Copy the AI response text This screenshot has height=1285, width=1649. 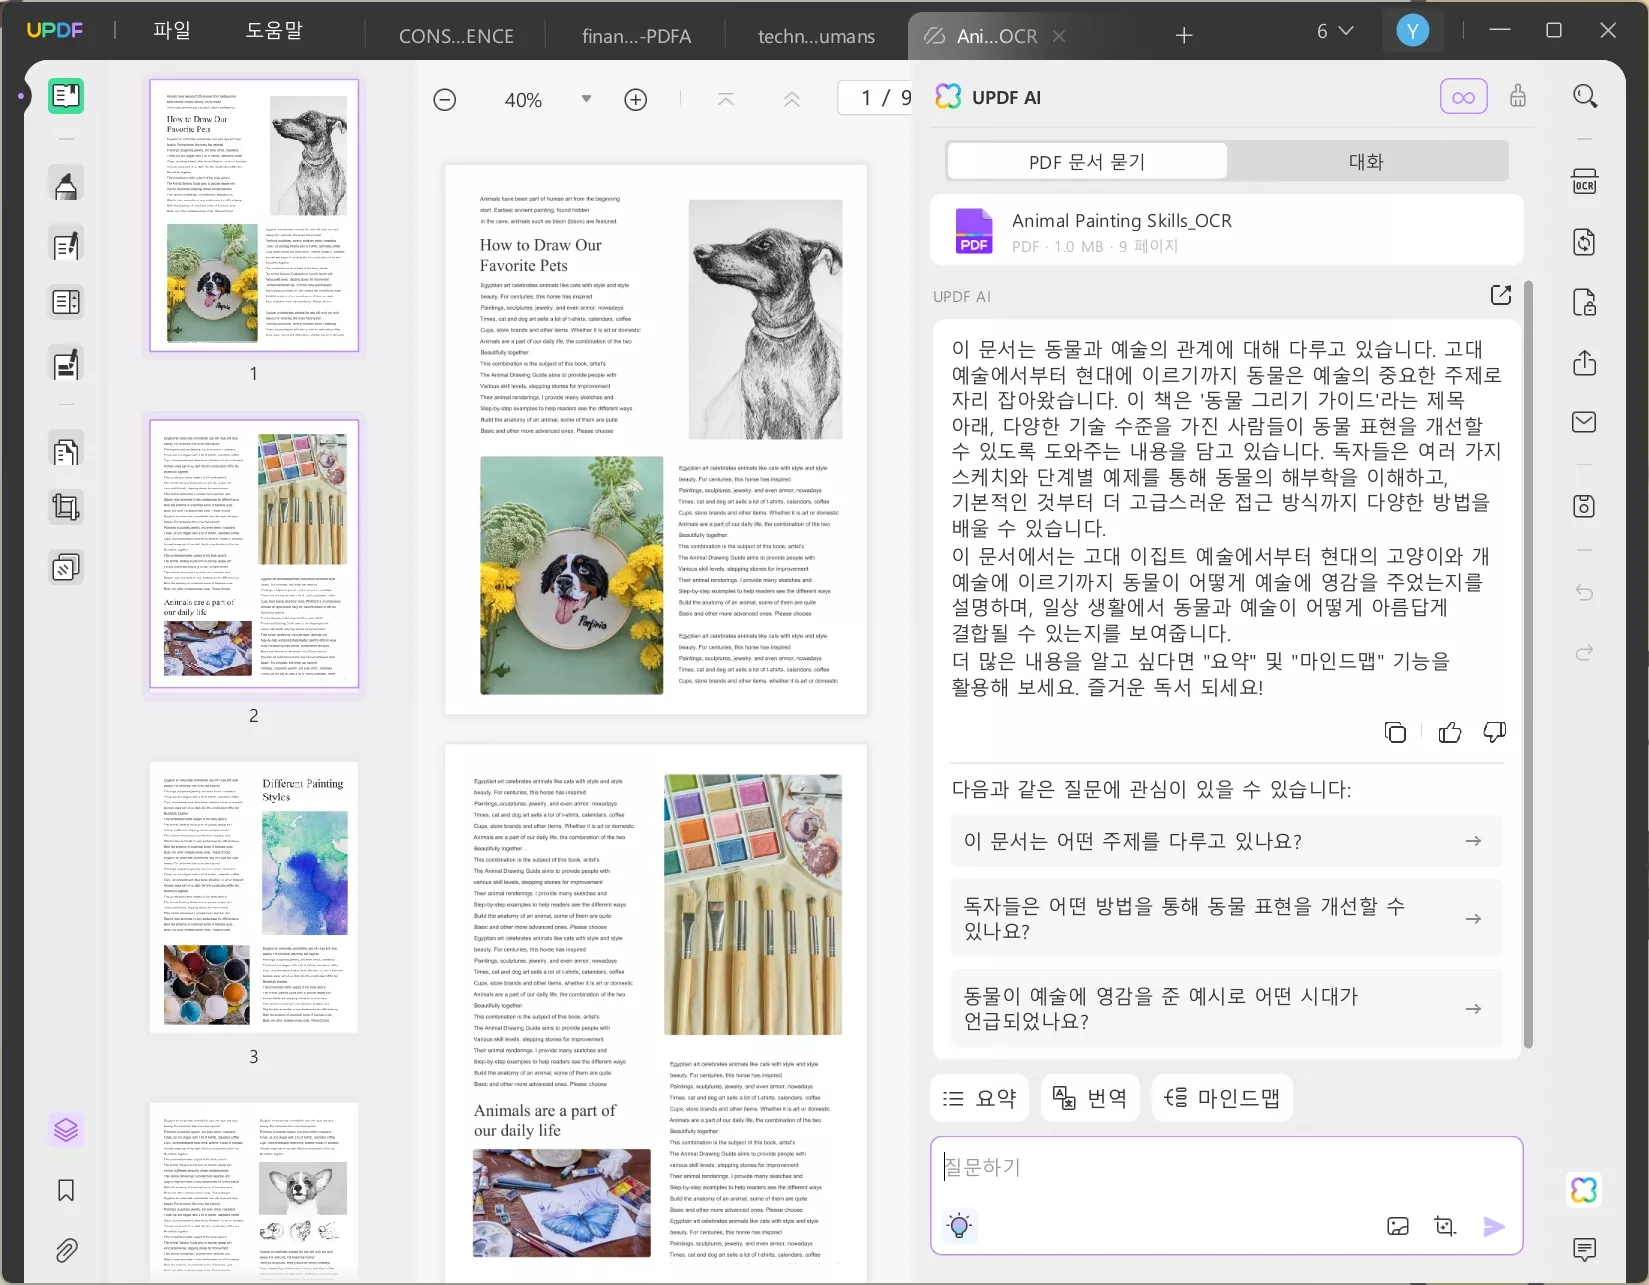[x=1395, y=732]
